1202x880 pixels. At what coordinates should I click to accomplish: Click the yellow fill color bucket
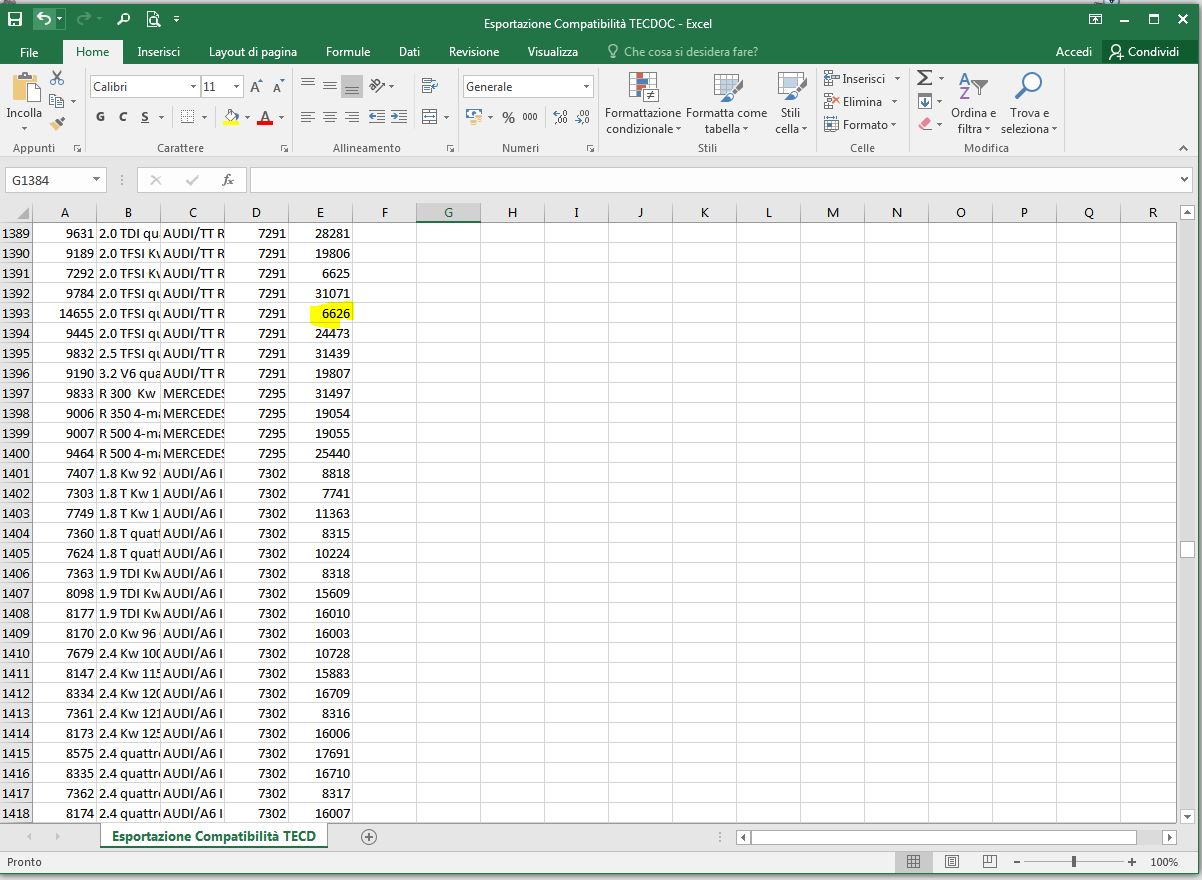(232, 117)
